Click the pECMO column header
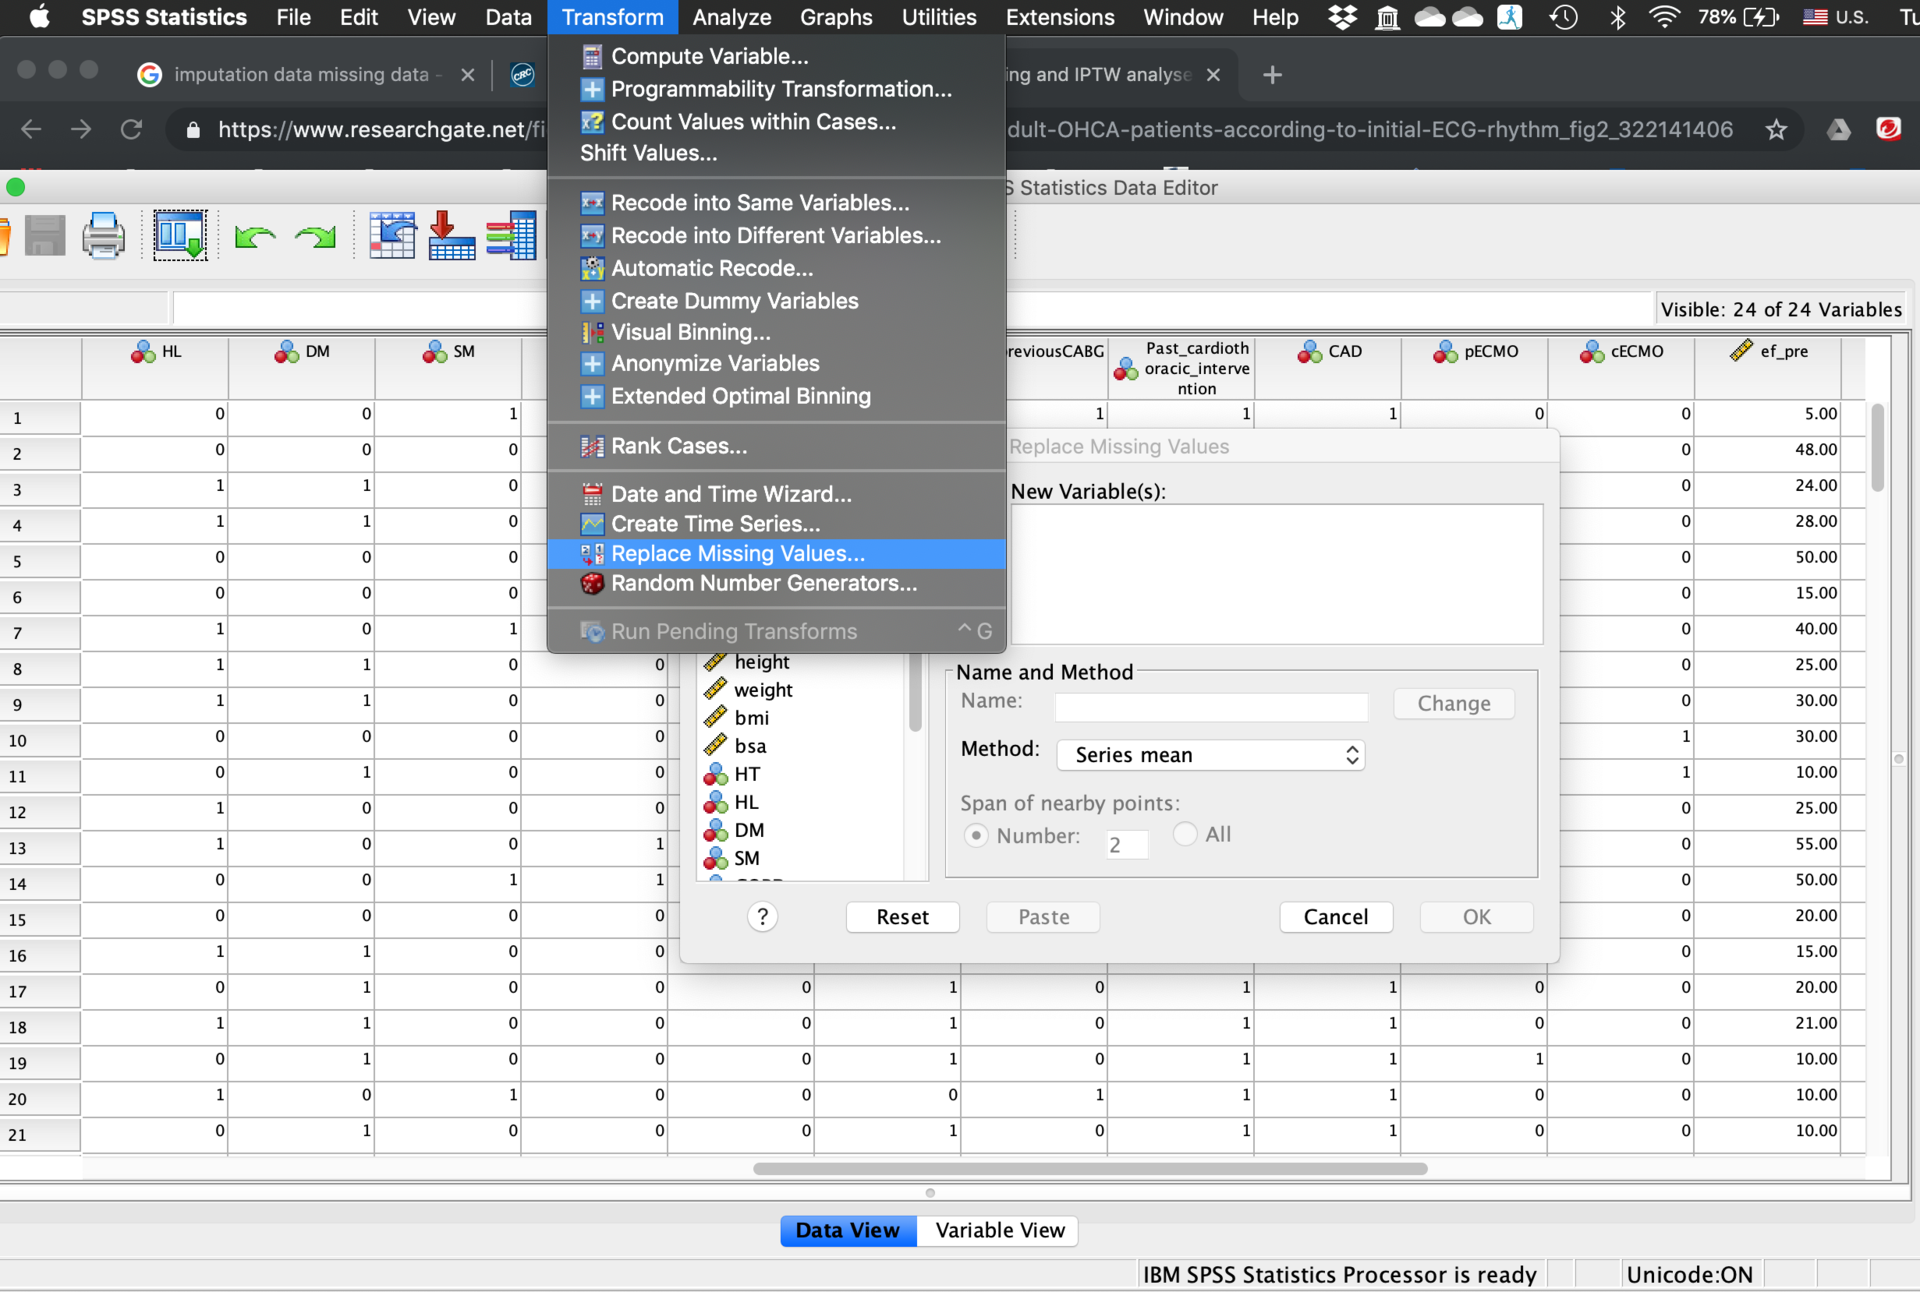 (1474, 368)
